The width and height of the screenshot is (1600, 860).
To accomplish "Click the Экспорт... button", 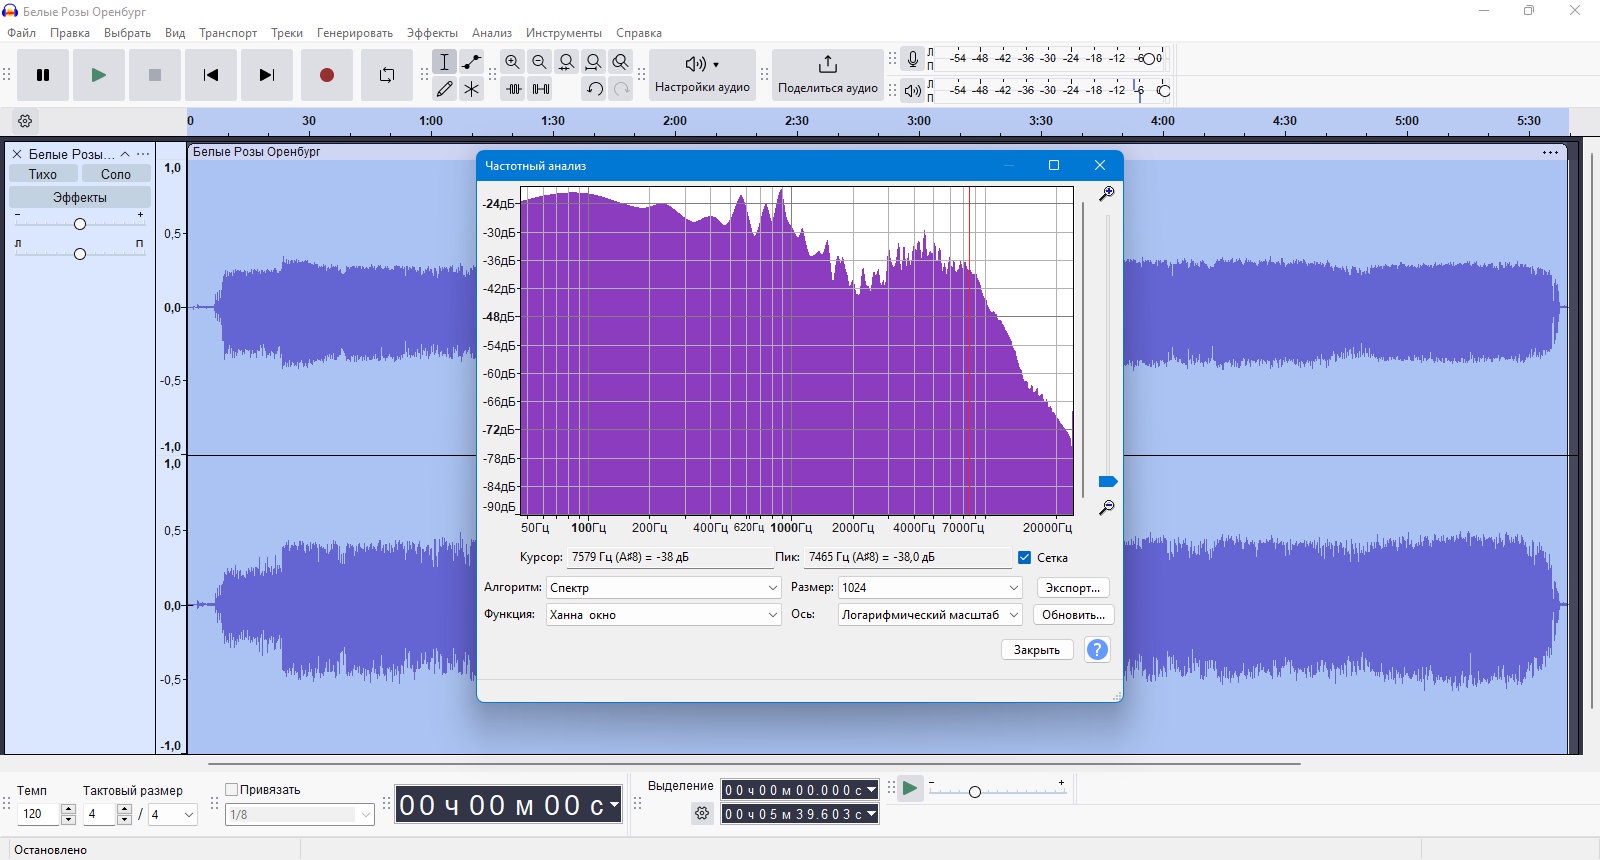I will pyautogui.click(x=1073, y=588).
